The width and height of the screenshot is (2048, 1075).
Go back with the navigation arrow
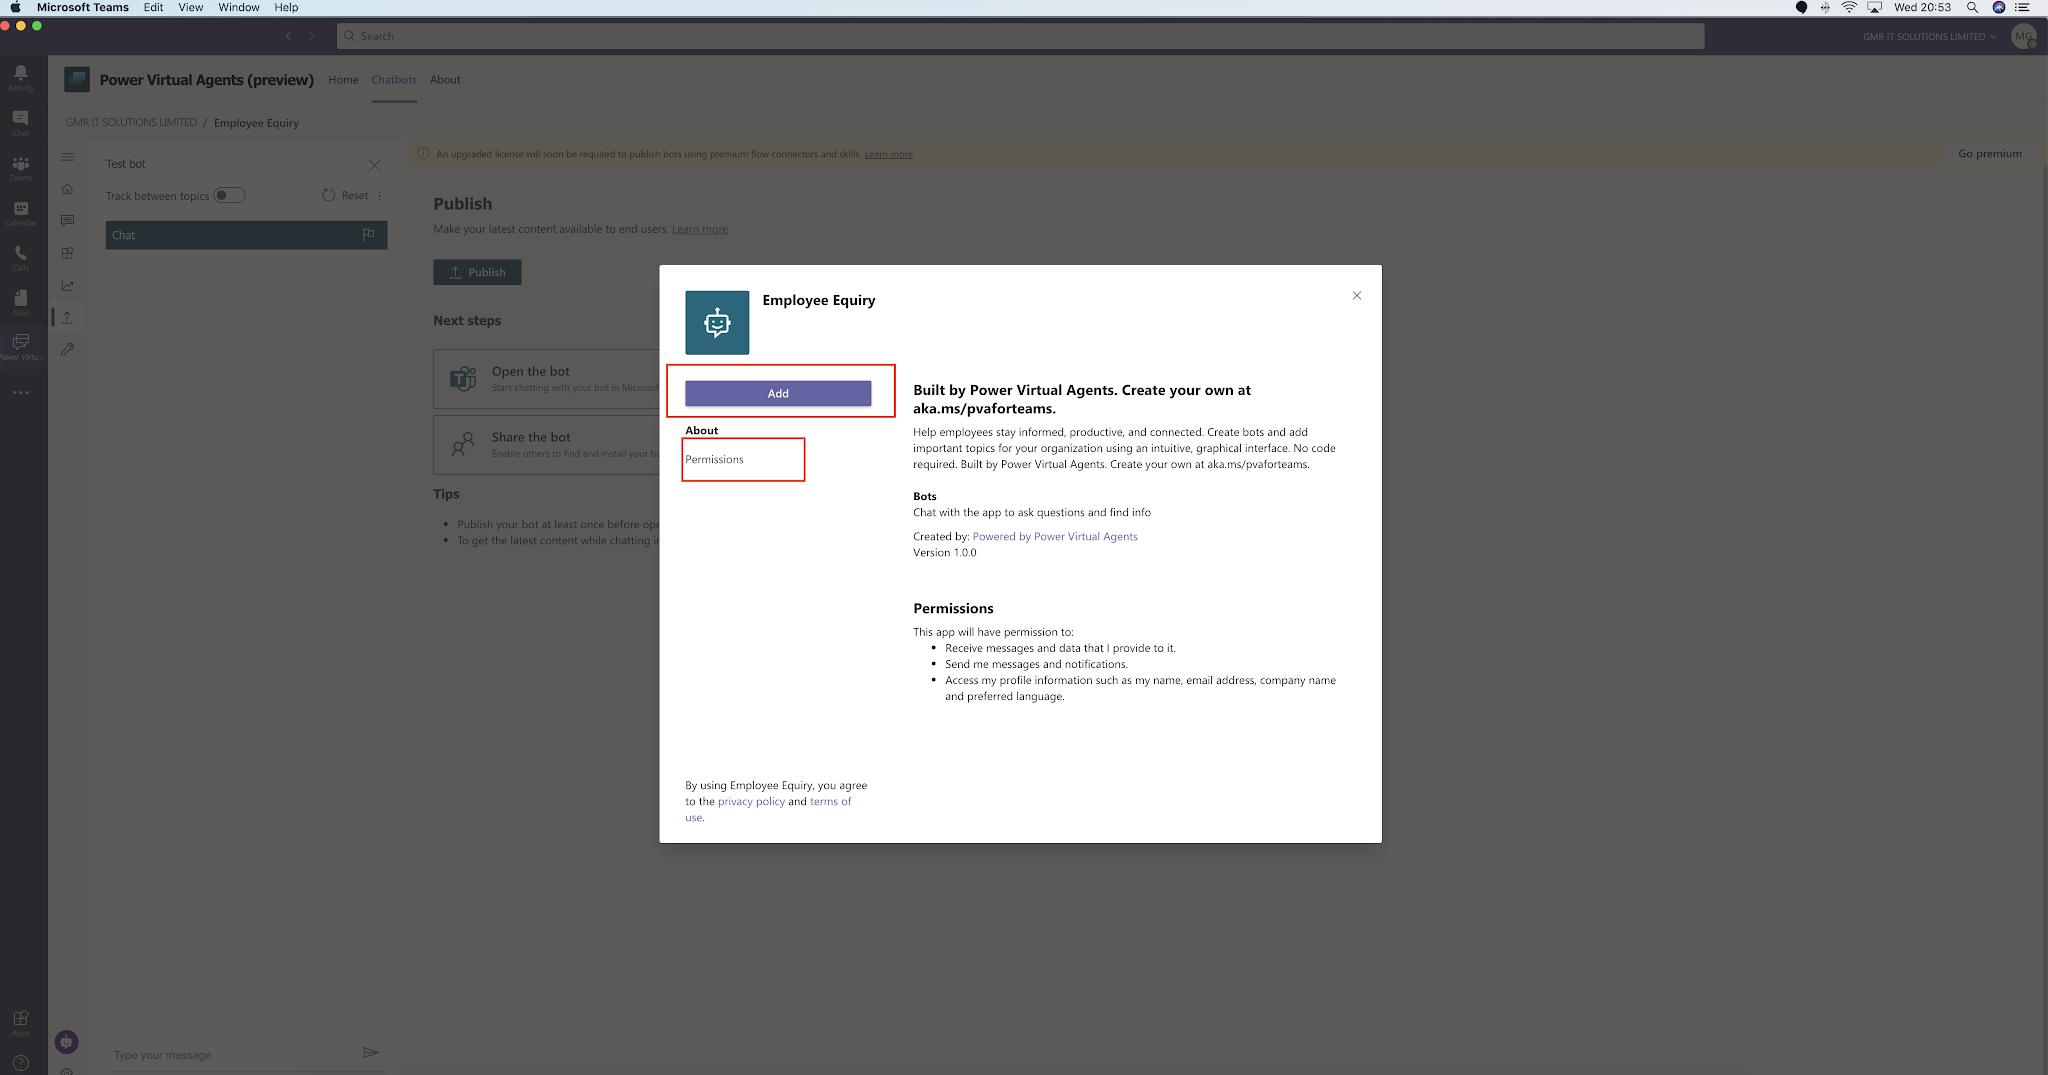[x=288, y=36]
